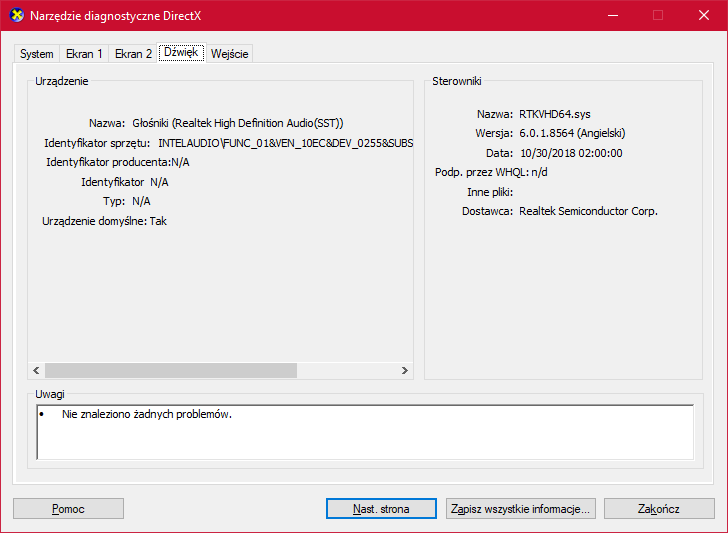This screenshot has height=533, width=728.
Task: Click the Pomoc button
Action: pos(68,509)
